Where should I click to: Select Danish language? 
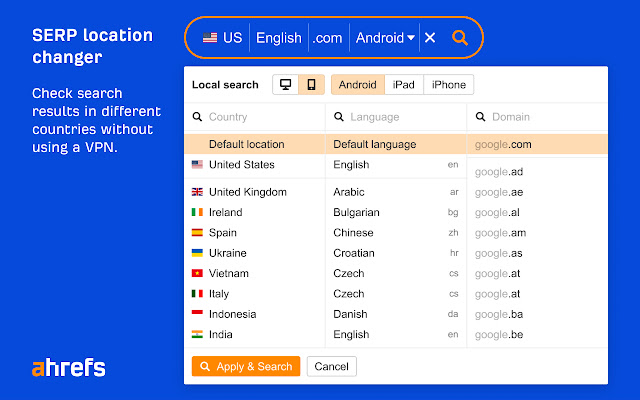pyautogui.click(x=396, y=314)
